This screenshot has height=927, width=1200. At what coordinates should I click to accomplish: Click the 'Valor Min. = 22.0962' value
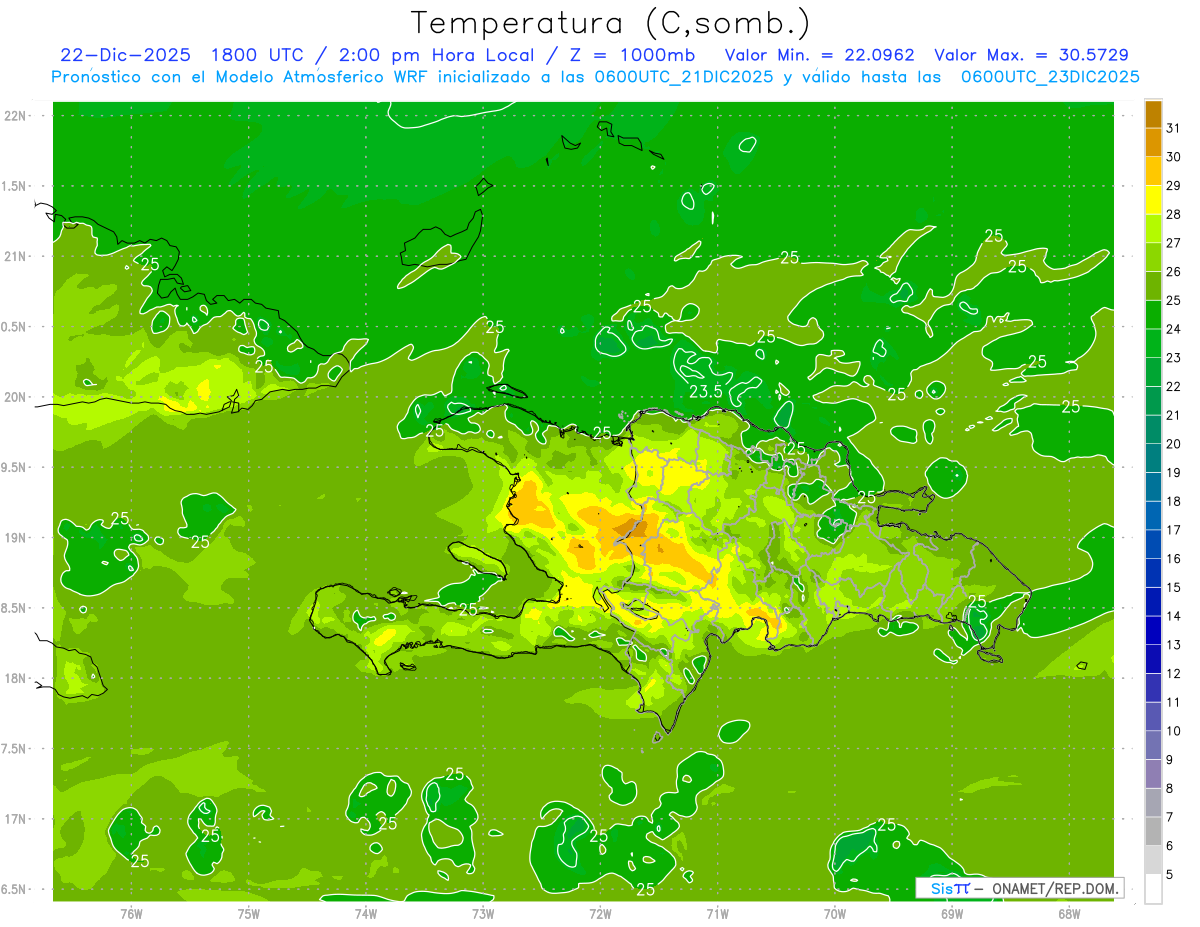coord(819,55)
